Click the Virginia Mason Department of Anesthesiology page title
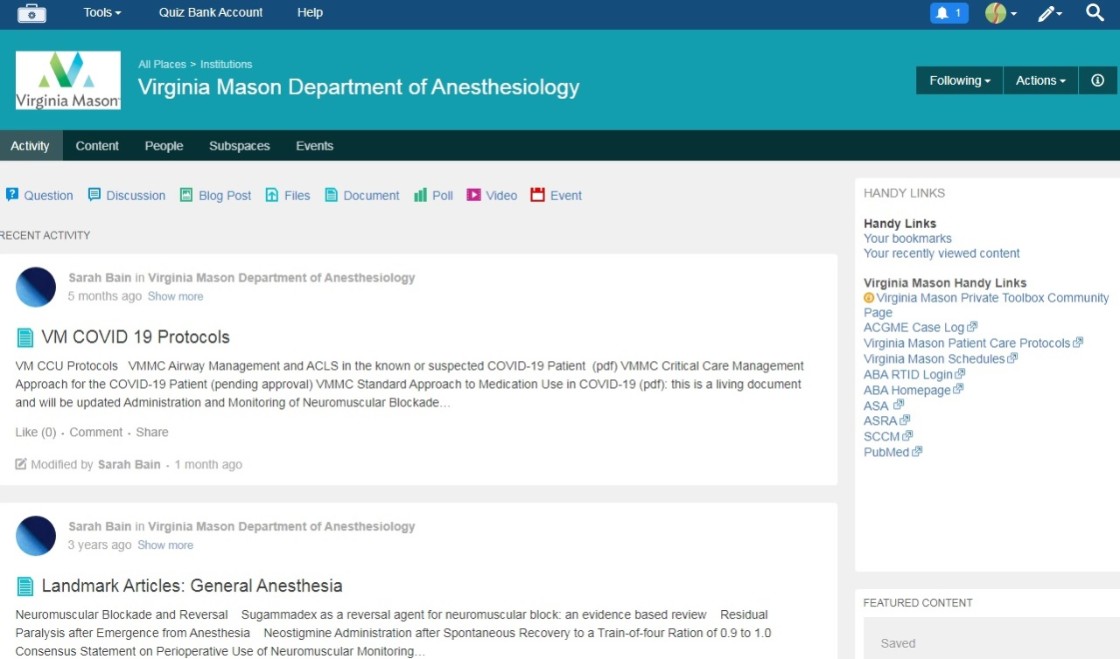The width and height of the screenshot is (1120, 659). (x=359, y=87)
